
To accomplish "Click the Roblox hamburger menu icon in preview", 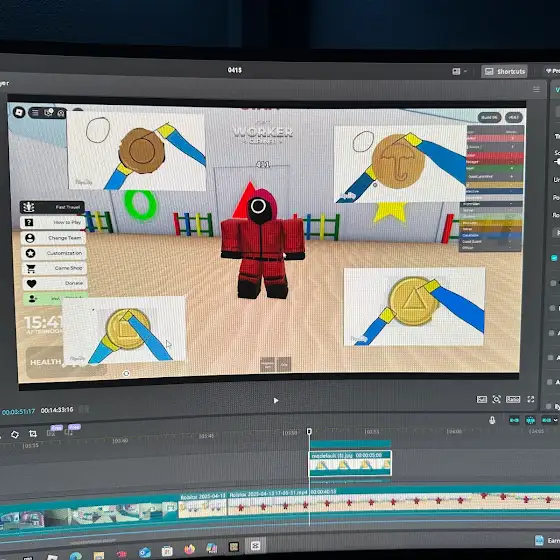I will 35,113.
